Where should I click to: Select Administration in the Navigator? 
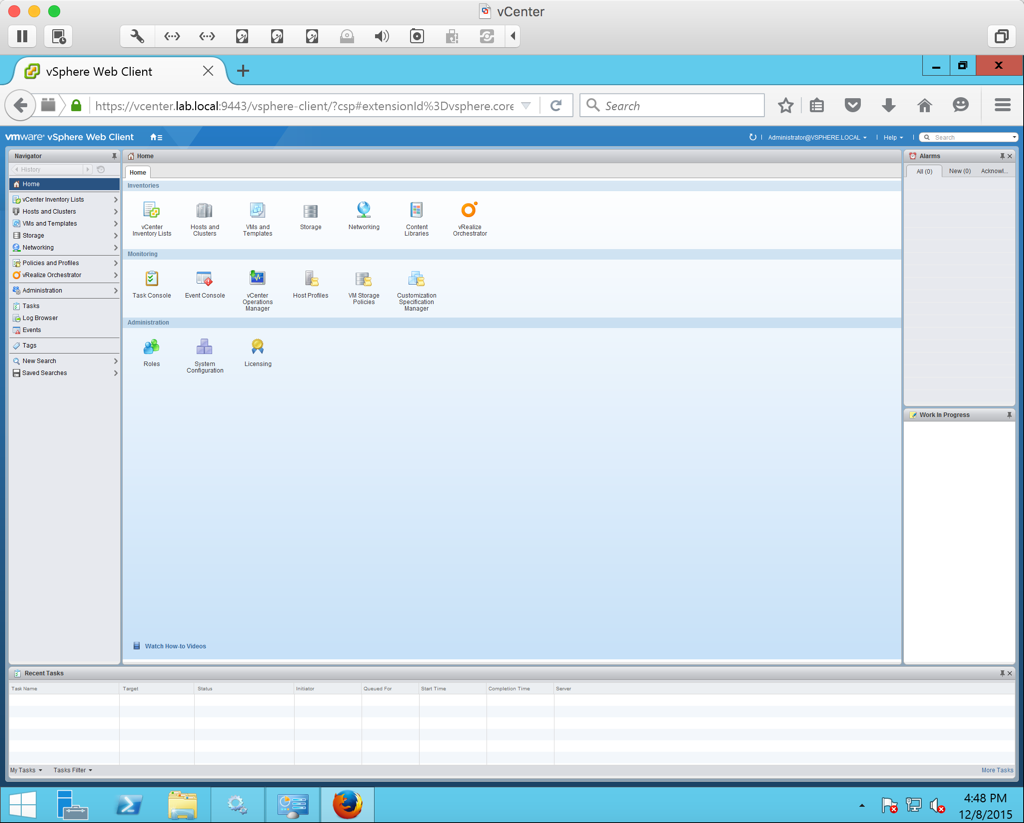click(42, 290)
